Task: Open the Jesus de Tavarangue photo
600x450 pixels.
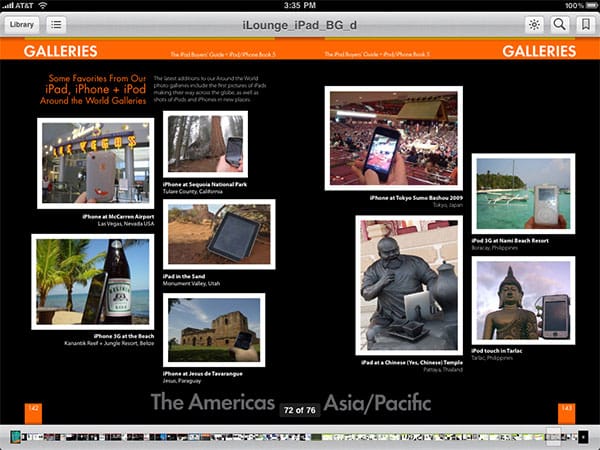Action: click(x=214, y=330)
